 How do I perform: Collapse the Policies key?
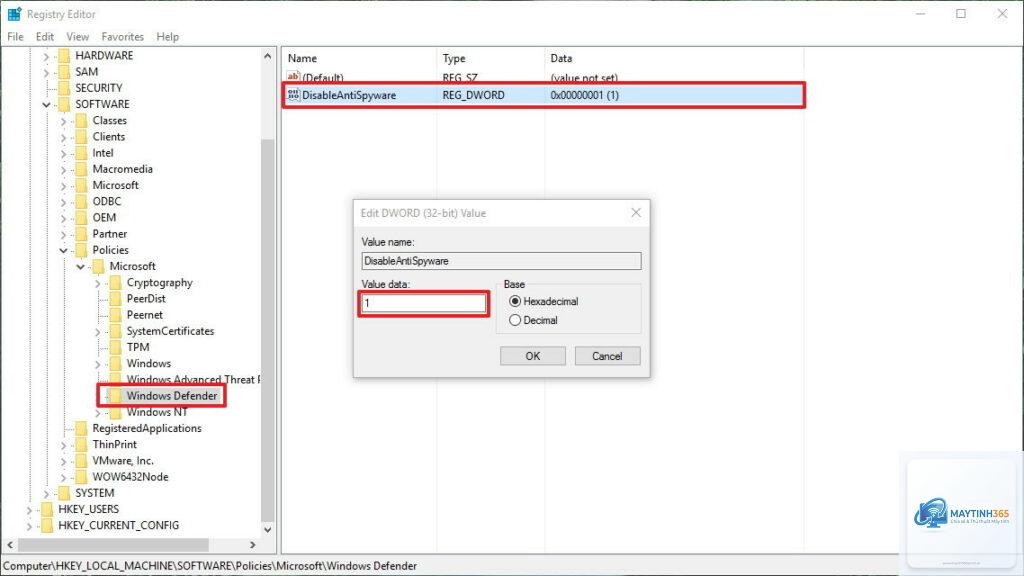pos(63,250)
